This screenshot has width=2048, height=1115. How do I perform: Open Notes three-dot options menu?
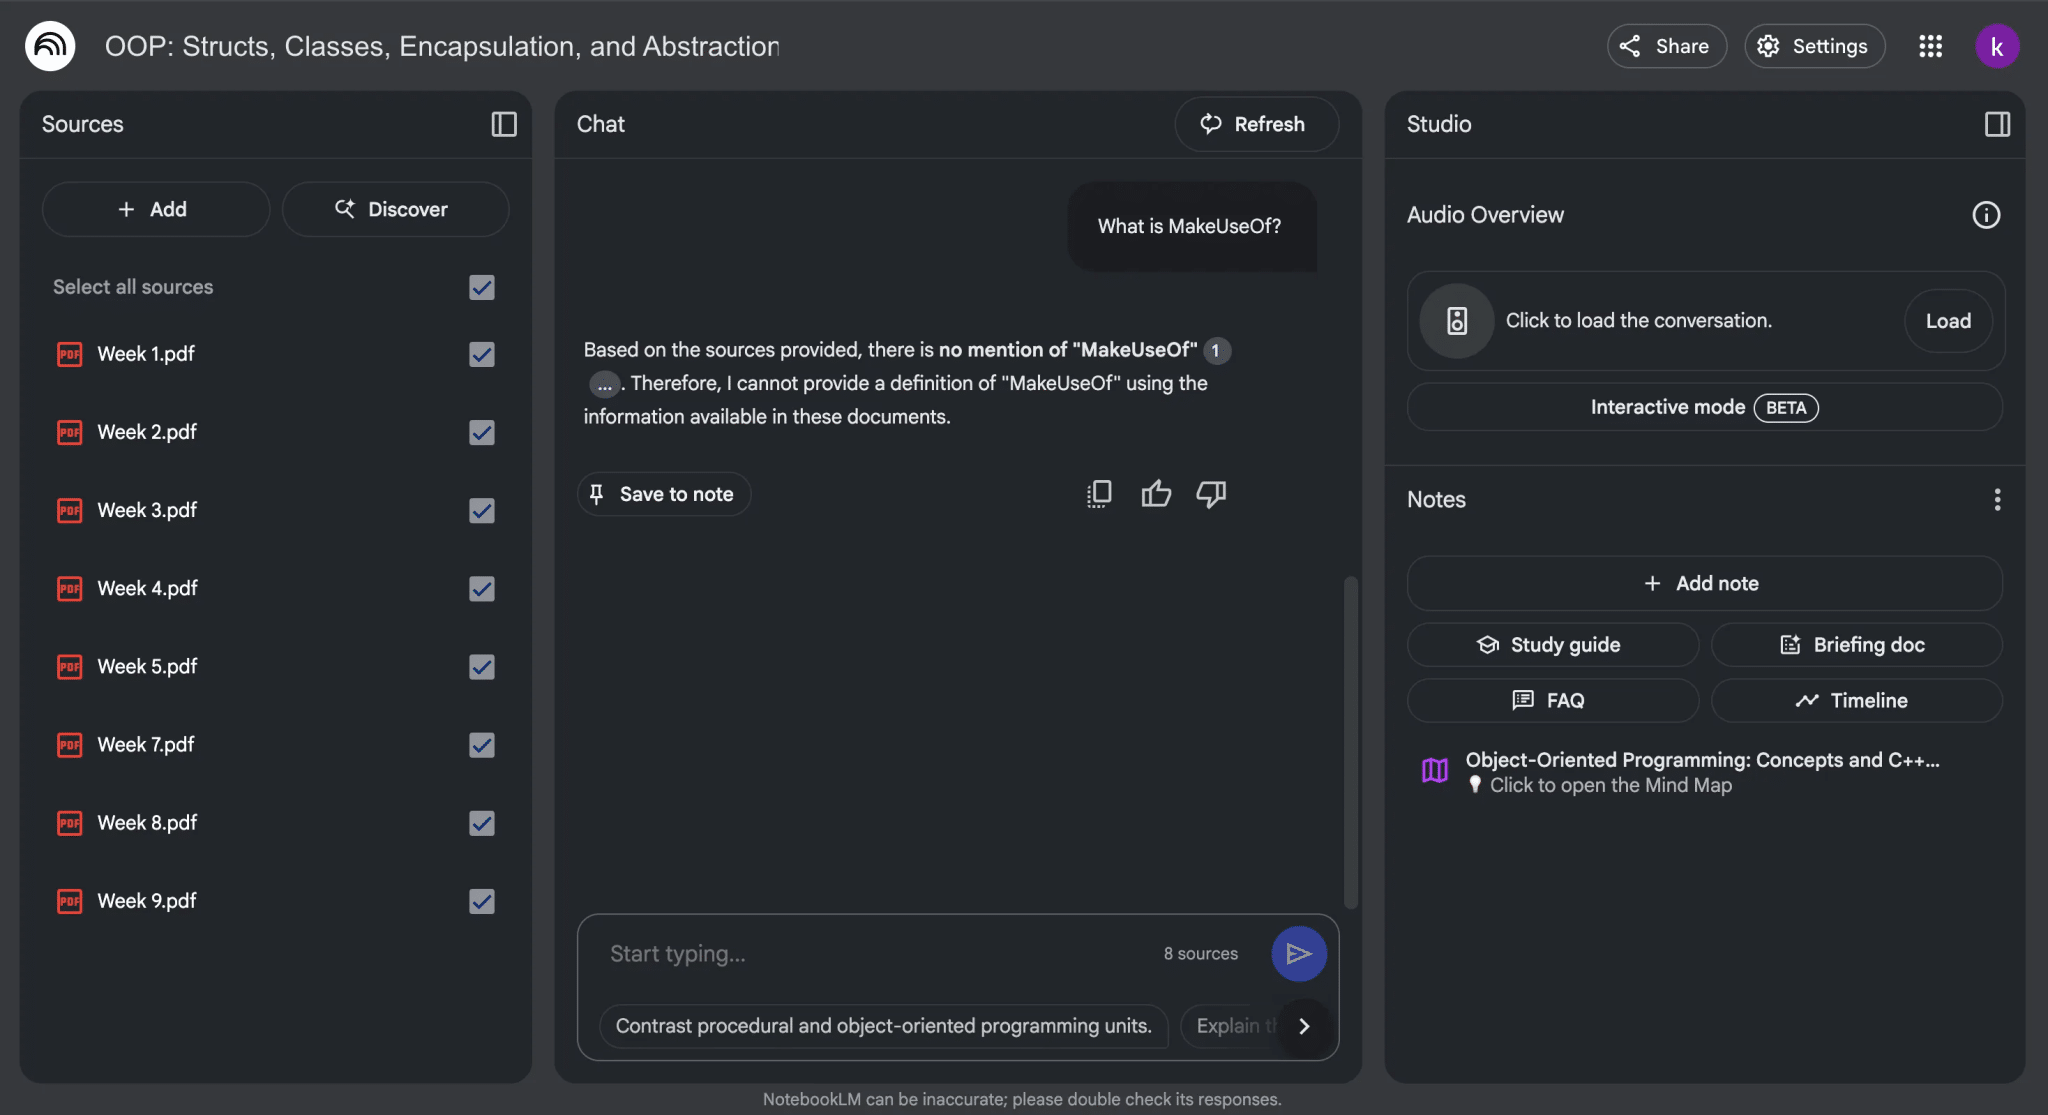(1997, 499)
